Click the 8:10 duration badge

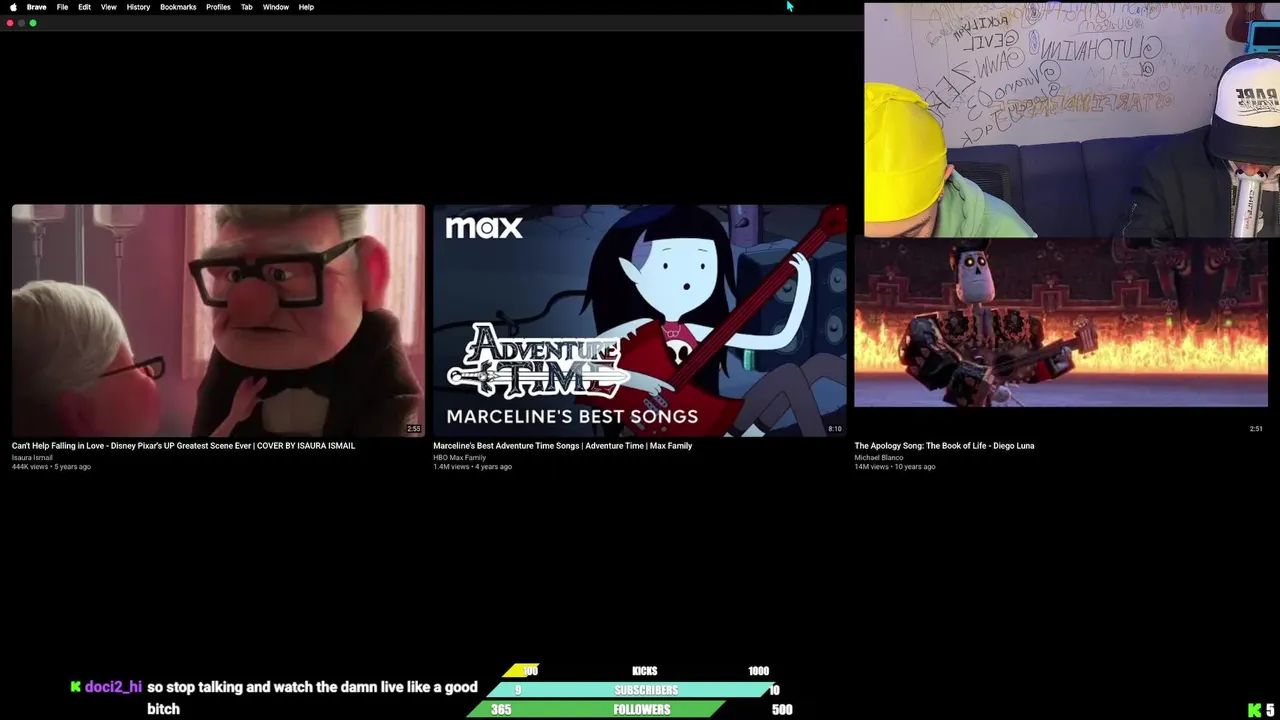[x=835, y=429]
